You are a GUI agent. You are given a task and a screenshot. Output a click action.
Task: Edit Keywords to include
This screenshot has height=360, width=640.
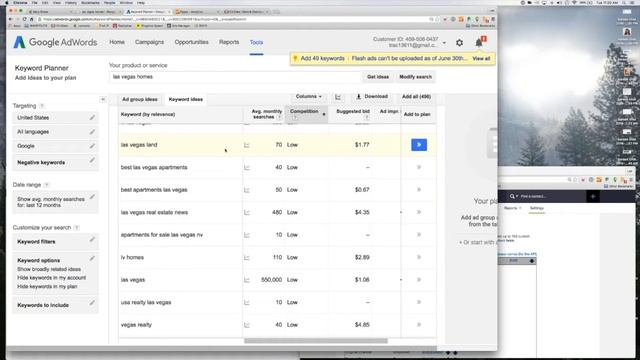pyautogui.click(x=92, y=303)
